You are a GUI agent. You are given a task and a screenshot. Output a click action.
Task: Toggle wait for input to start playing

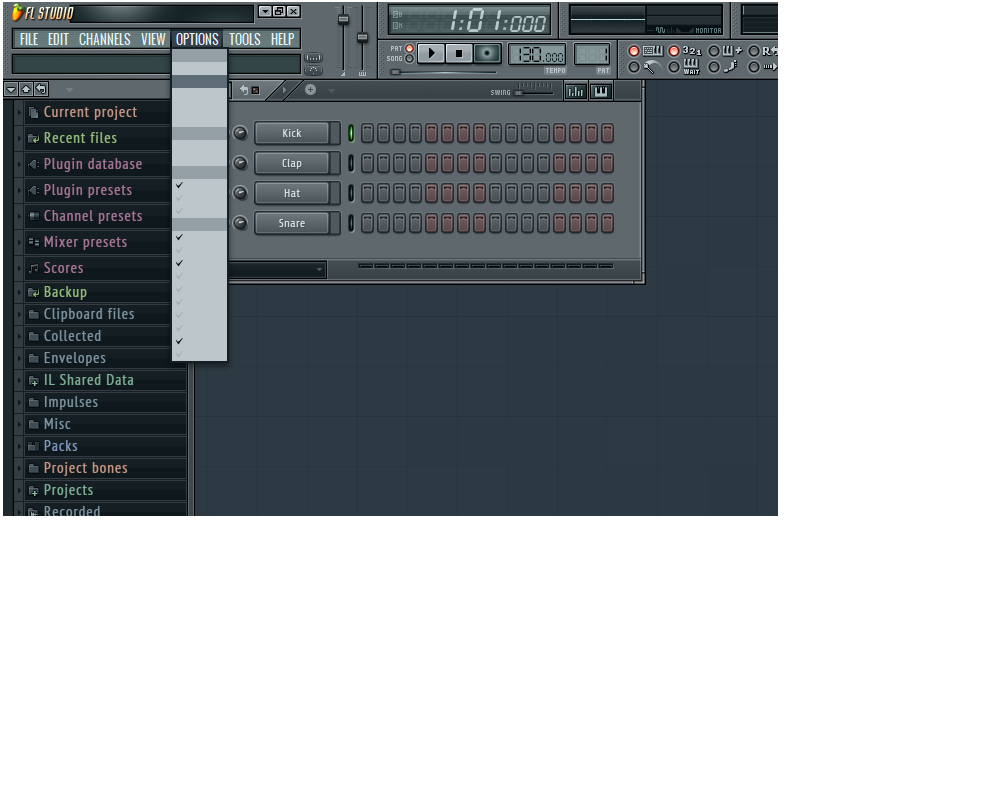point(674,67)
